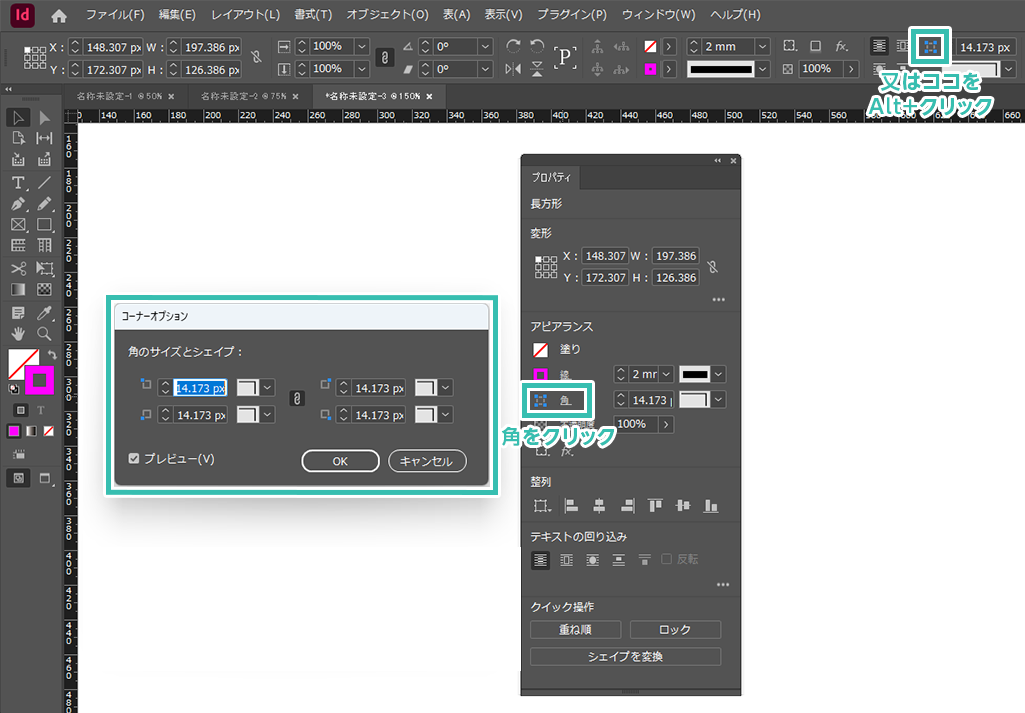Pick the Scissors tool
The height and width of the screenshot is (713, 1025).
[x=18, y=268]
